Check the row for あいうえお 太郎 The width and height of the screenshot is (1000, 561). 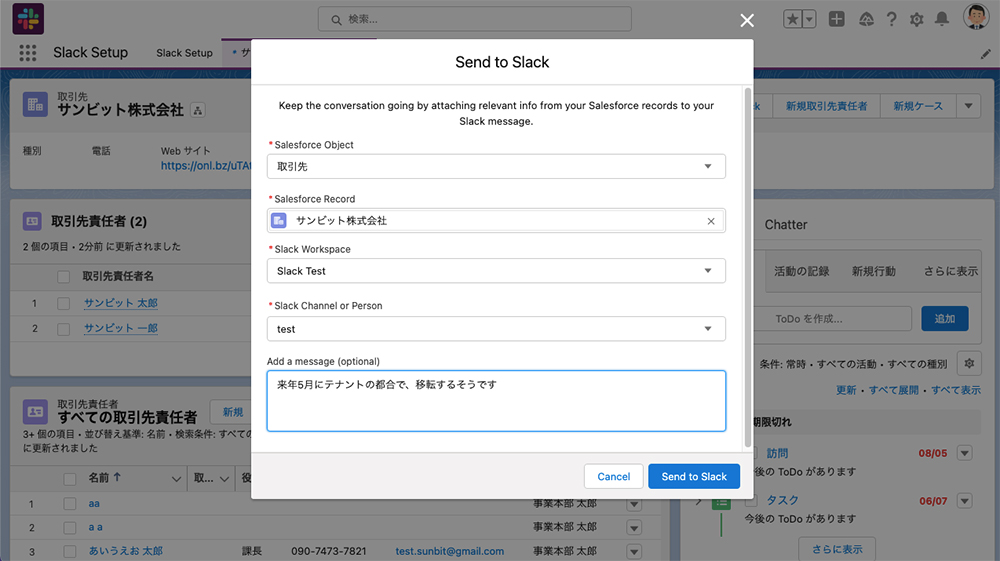coord(70,551)
